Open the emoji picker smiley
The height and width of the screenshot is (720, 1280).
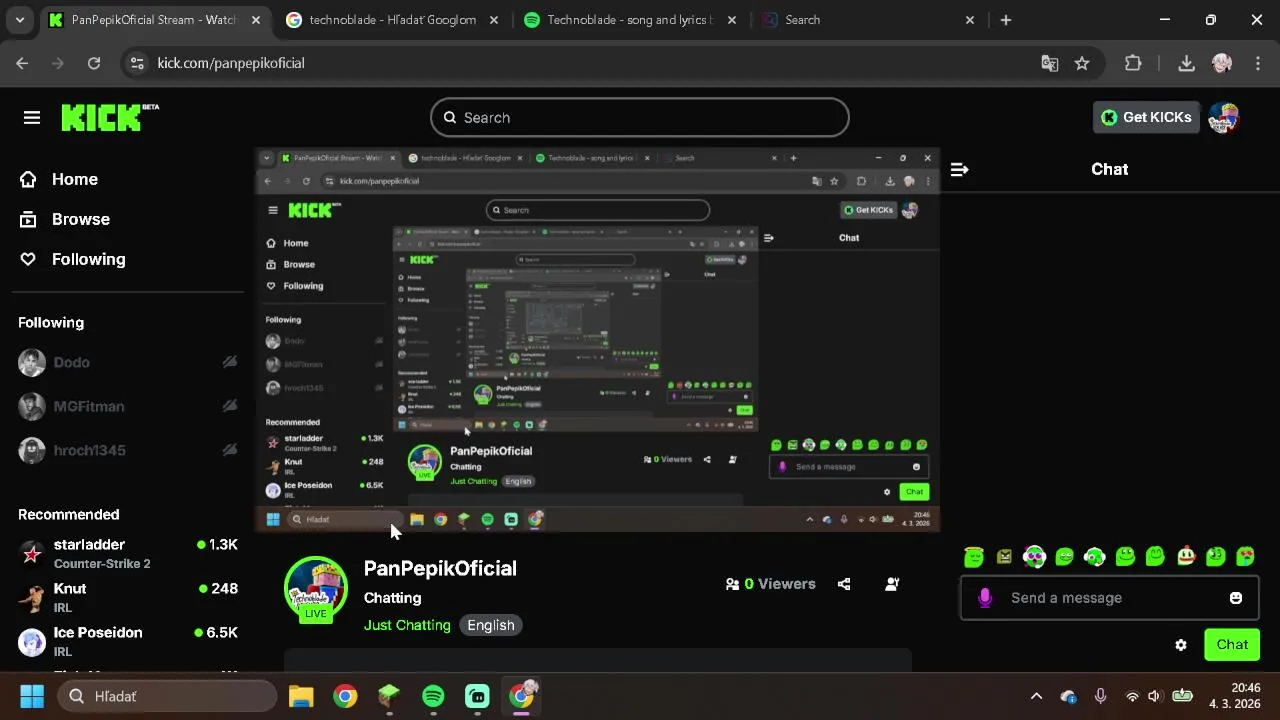[x=1236, y=598]
